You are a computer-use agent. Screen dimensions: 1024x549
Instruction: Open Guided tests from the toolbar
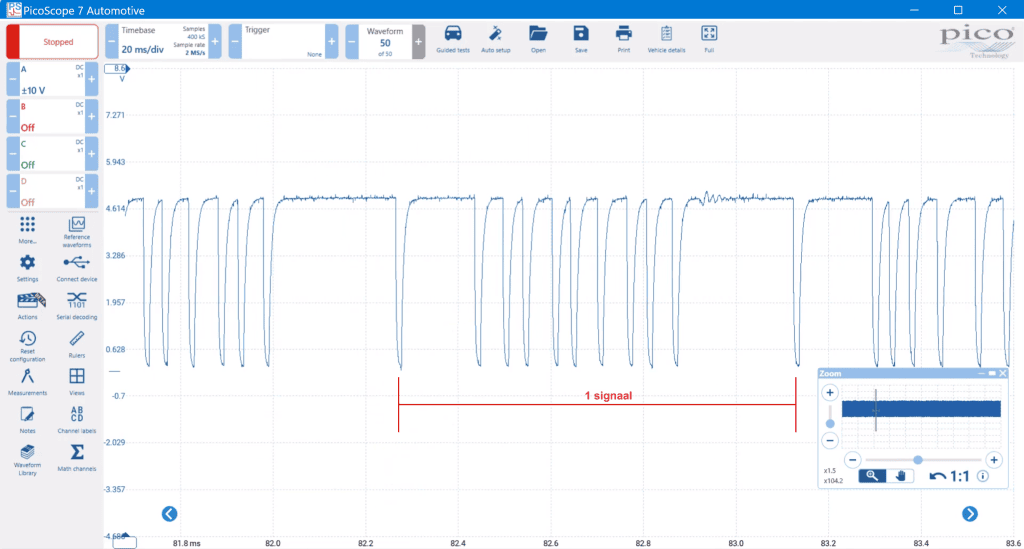pyautogui.click(x=453, y=37)
